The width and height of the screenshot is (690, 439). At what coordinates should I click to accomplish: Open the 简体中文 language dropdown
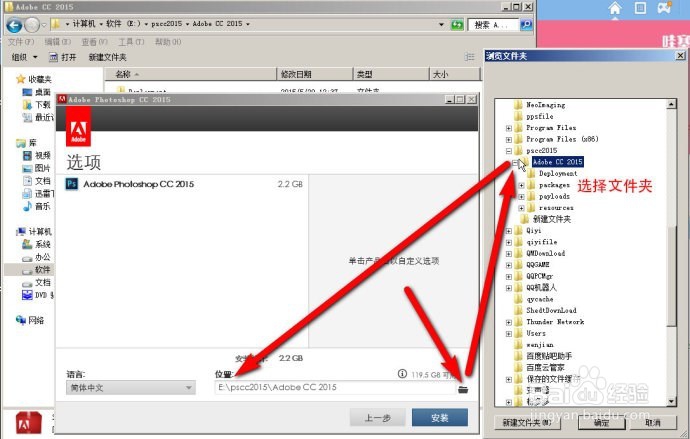131,388
